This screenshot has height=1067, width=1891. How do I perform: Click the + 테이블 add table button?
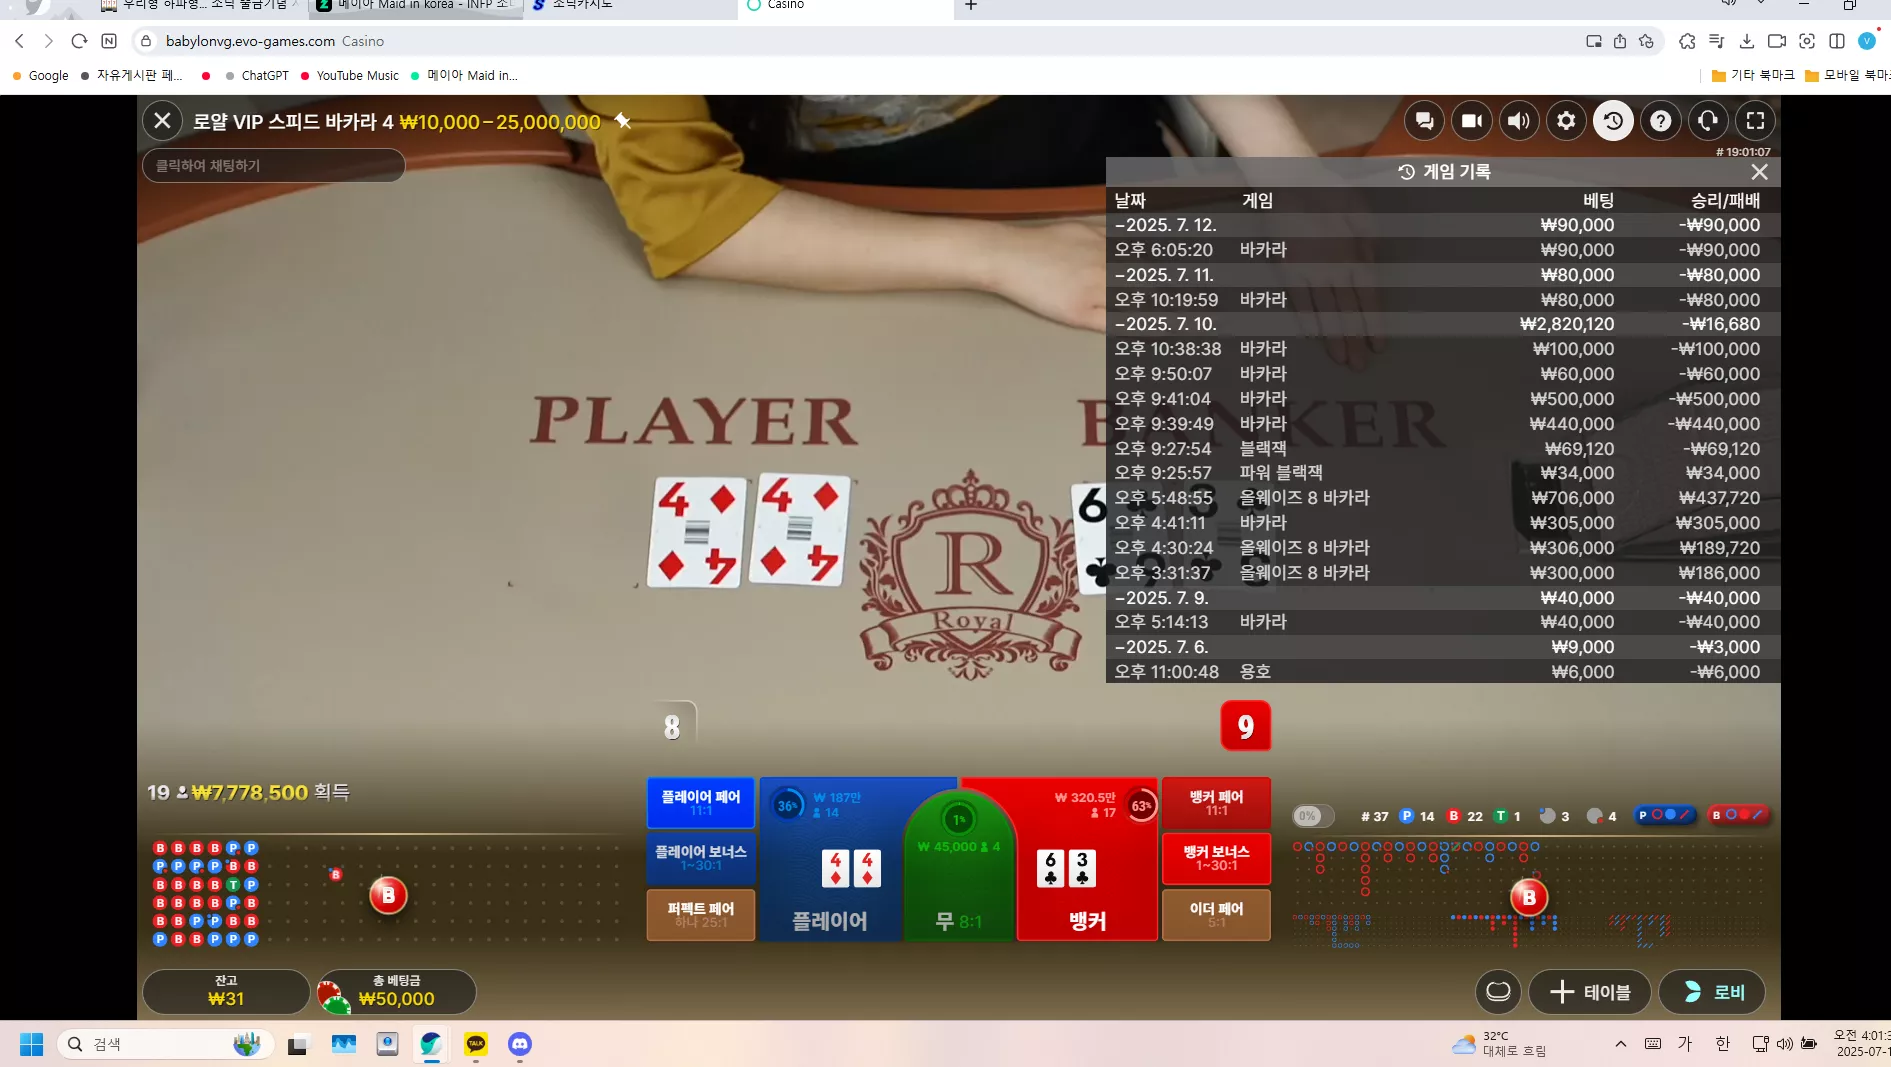(x=1590, y=991)
